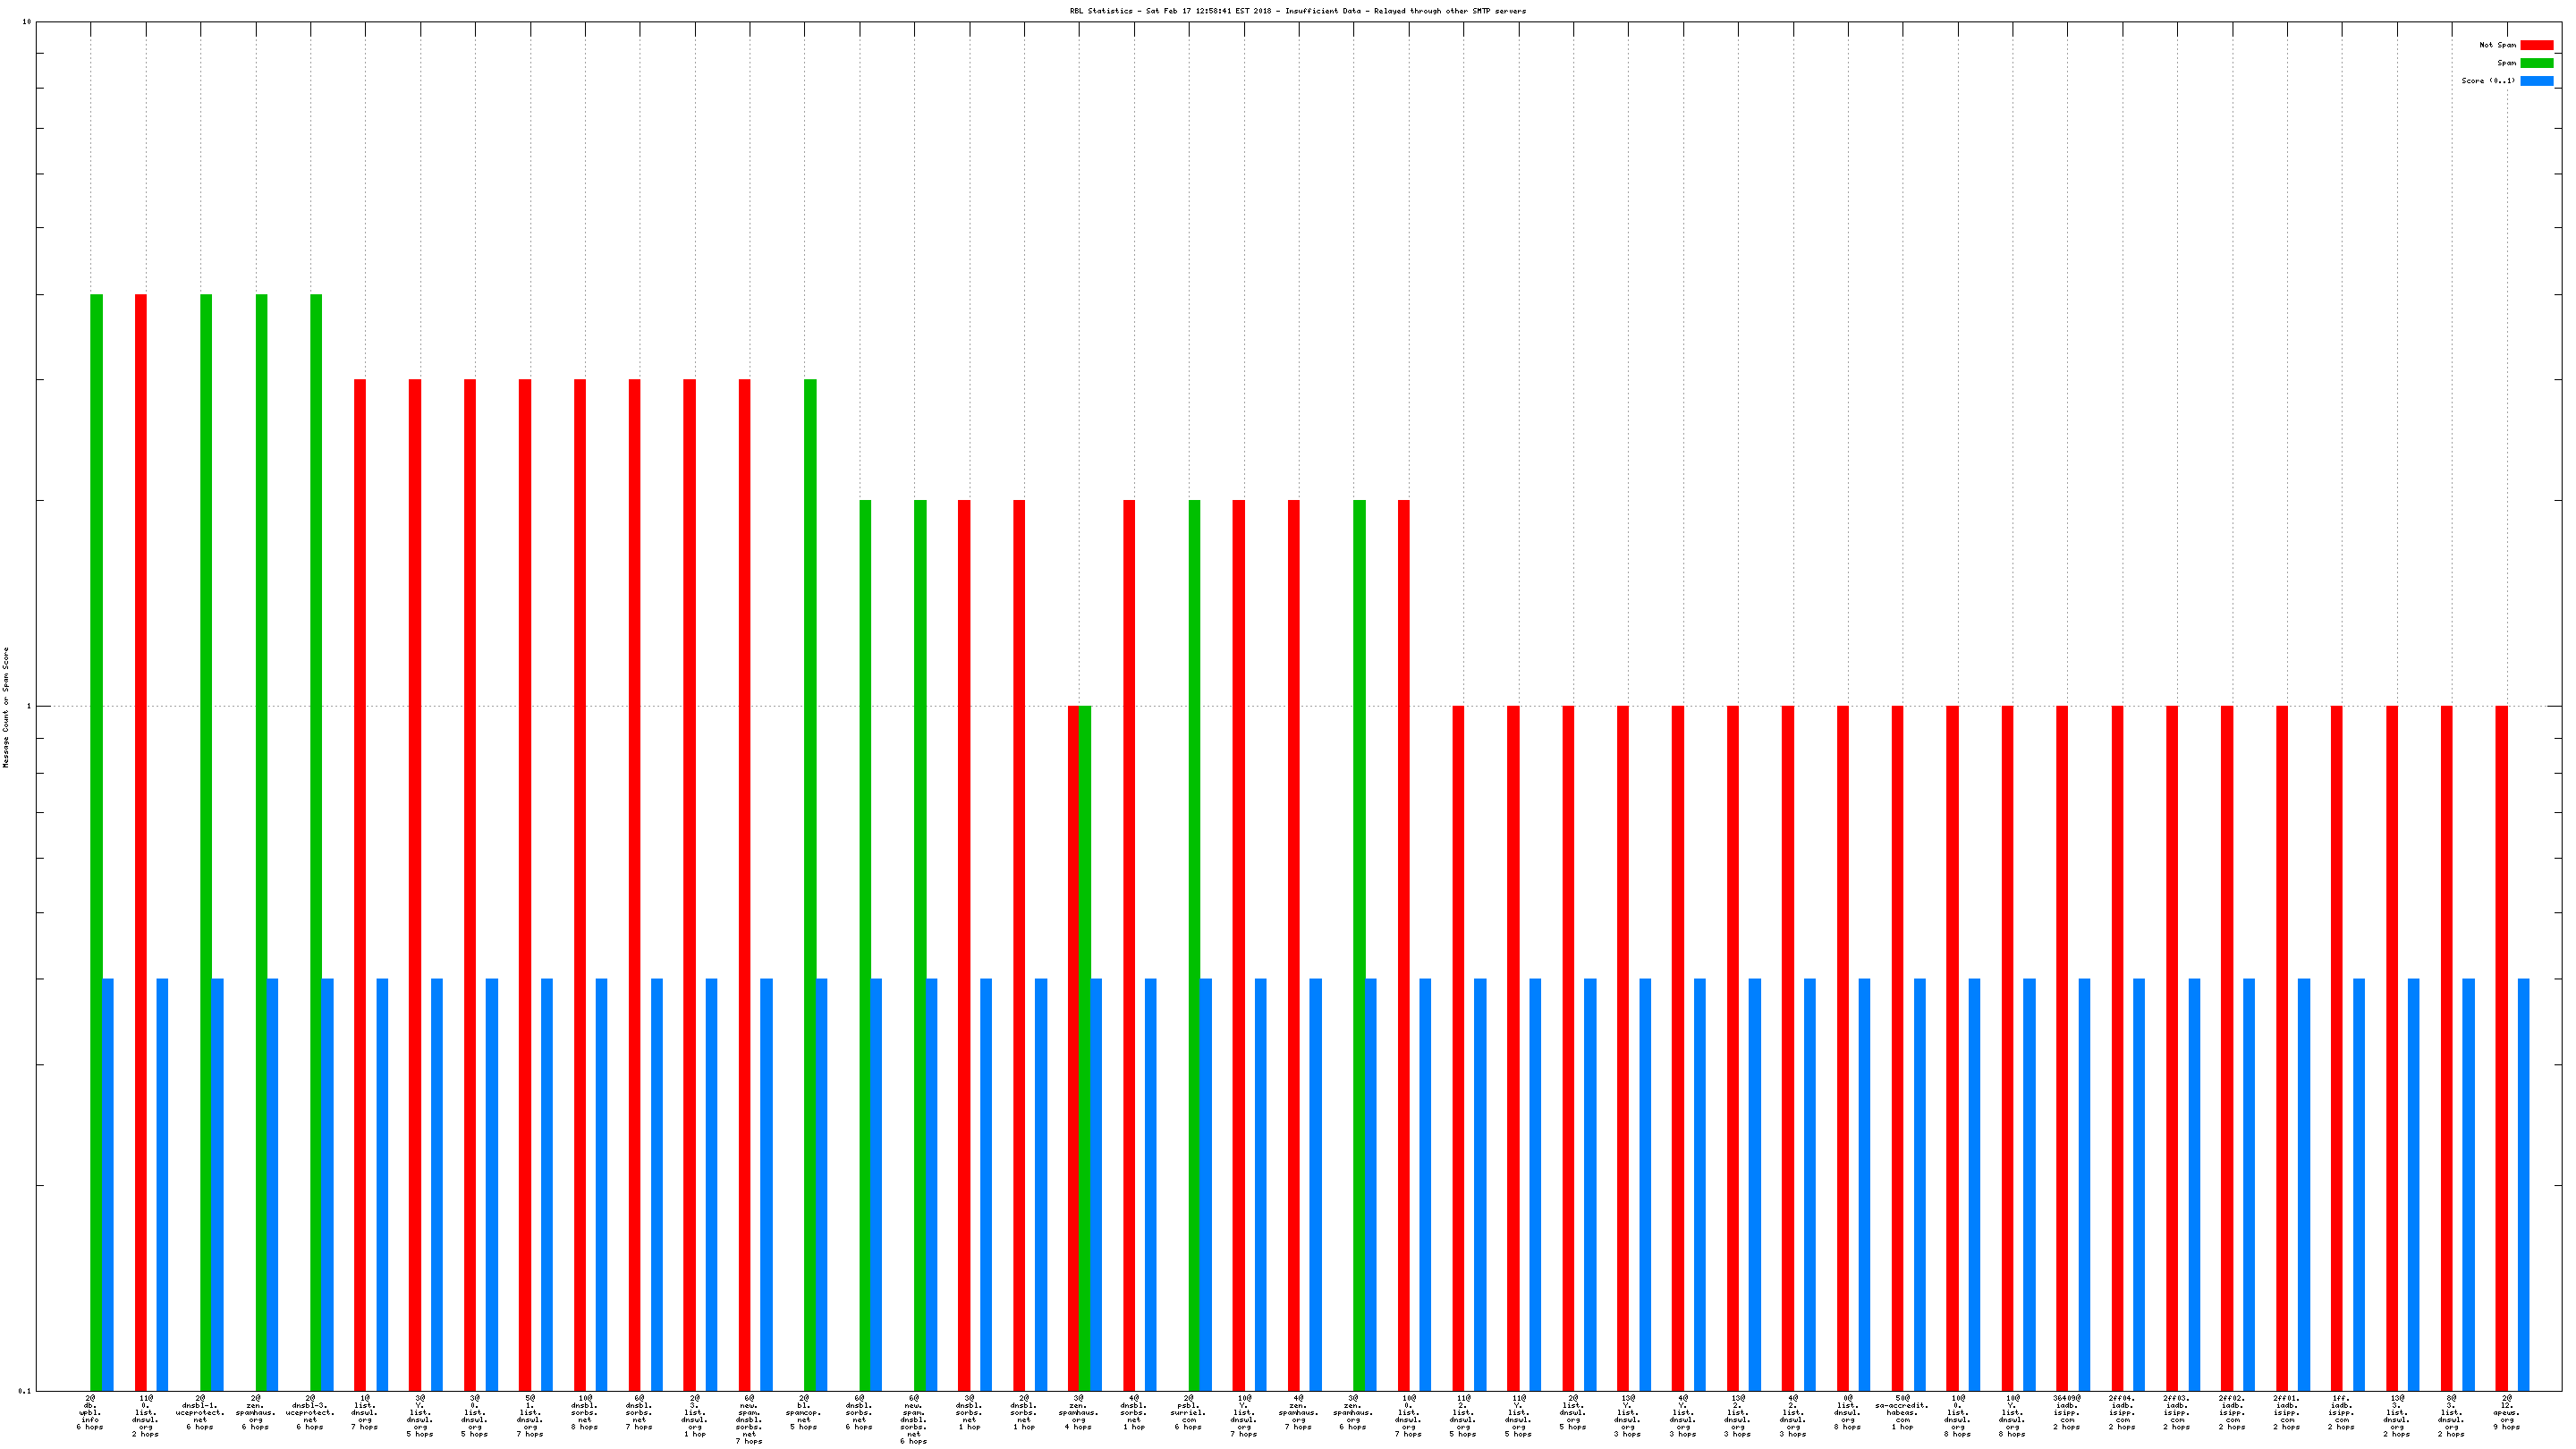Click the RBL Statistics chart title
The image size is (2576, 1449).
1297,11
